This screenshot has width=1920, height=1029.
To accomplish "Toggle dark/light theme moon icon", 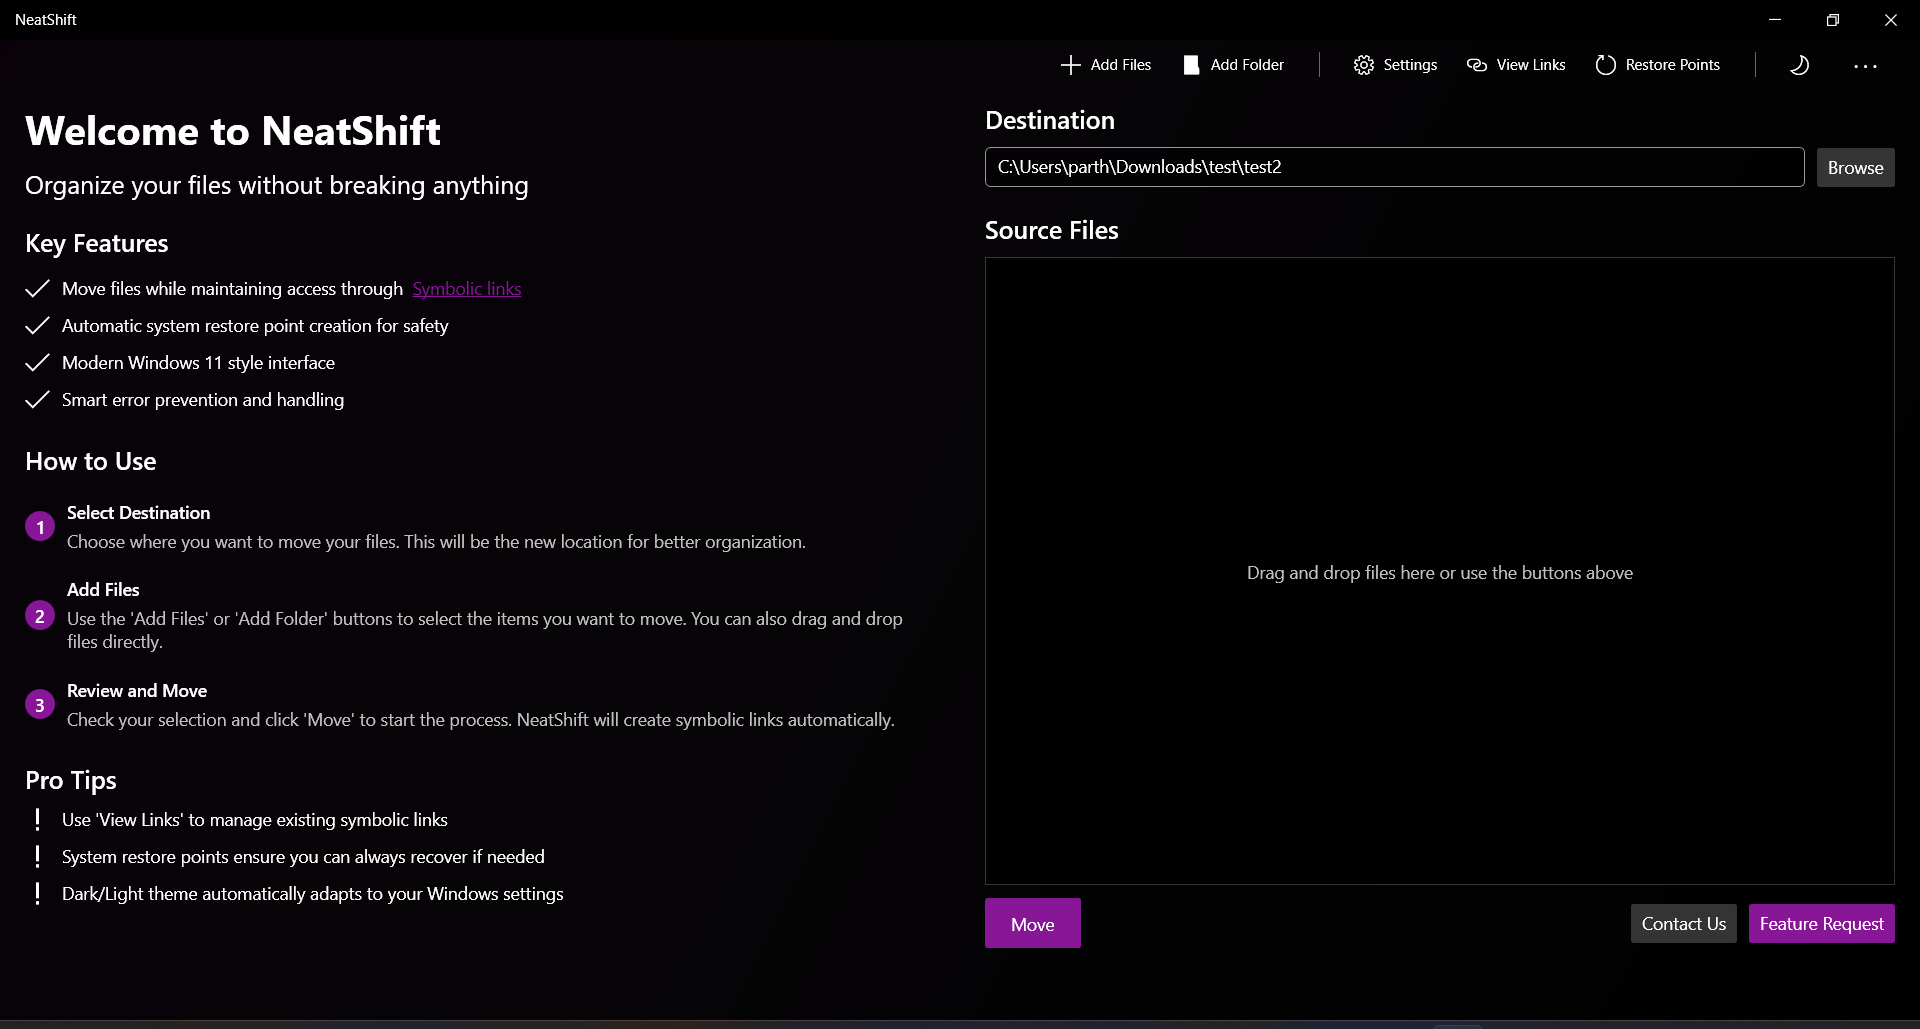I will click(x=1799, y=65).
